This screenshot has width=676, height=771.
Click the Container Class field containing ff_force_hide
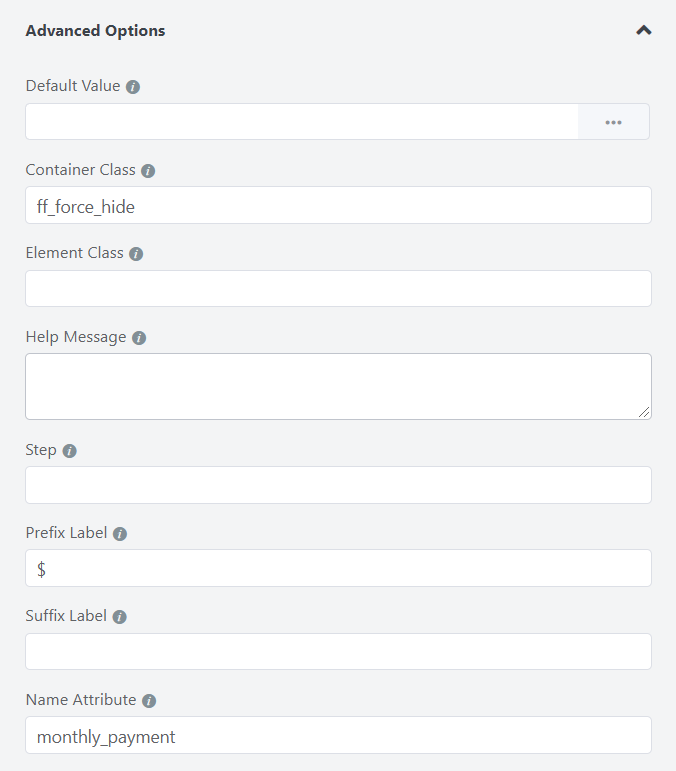click(x=338, y=205)
